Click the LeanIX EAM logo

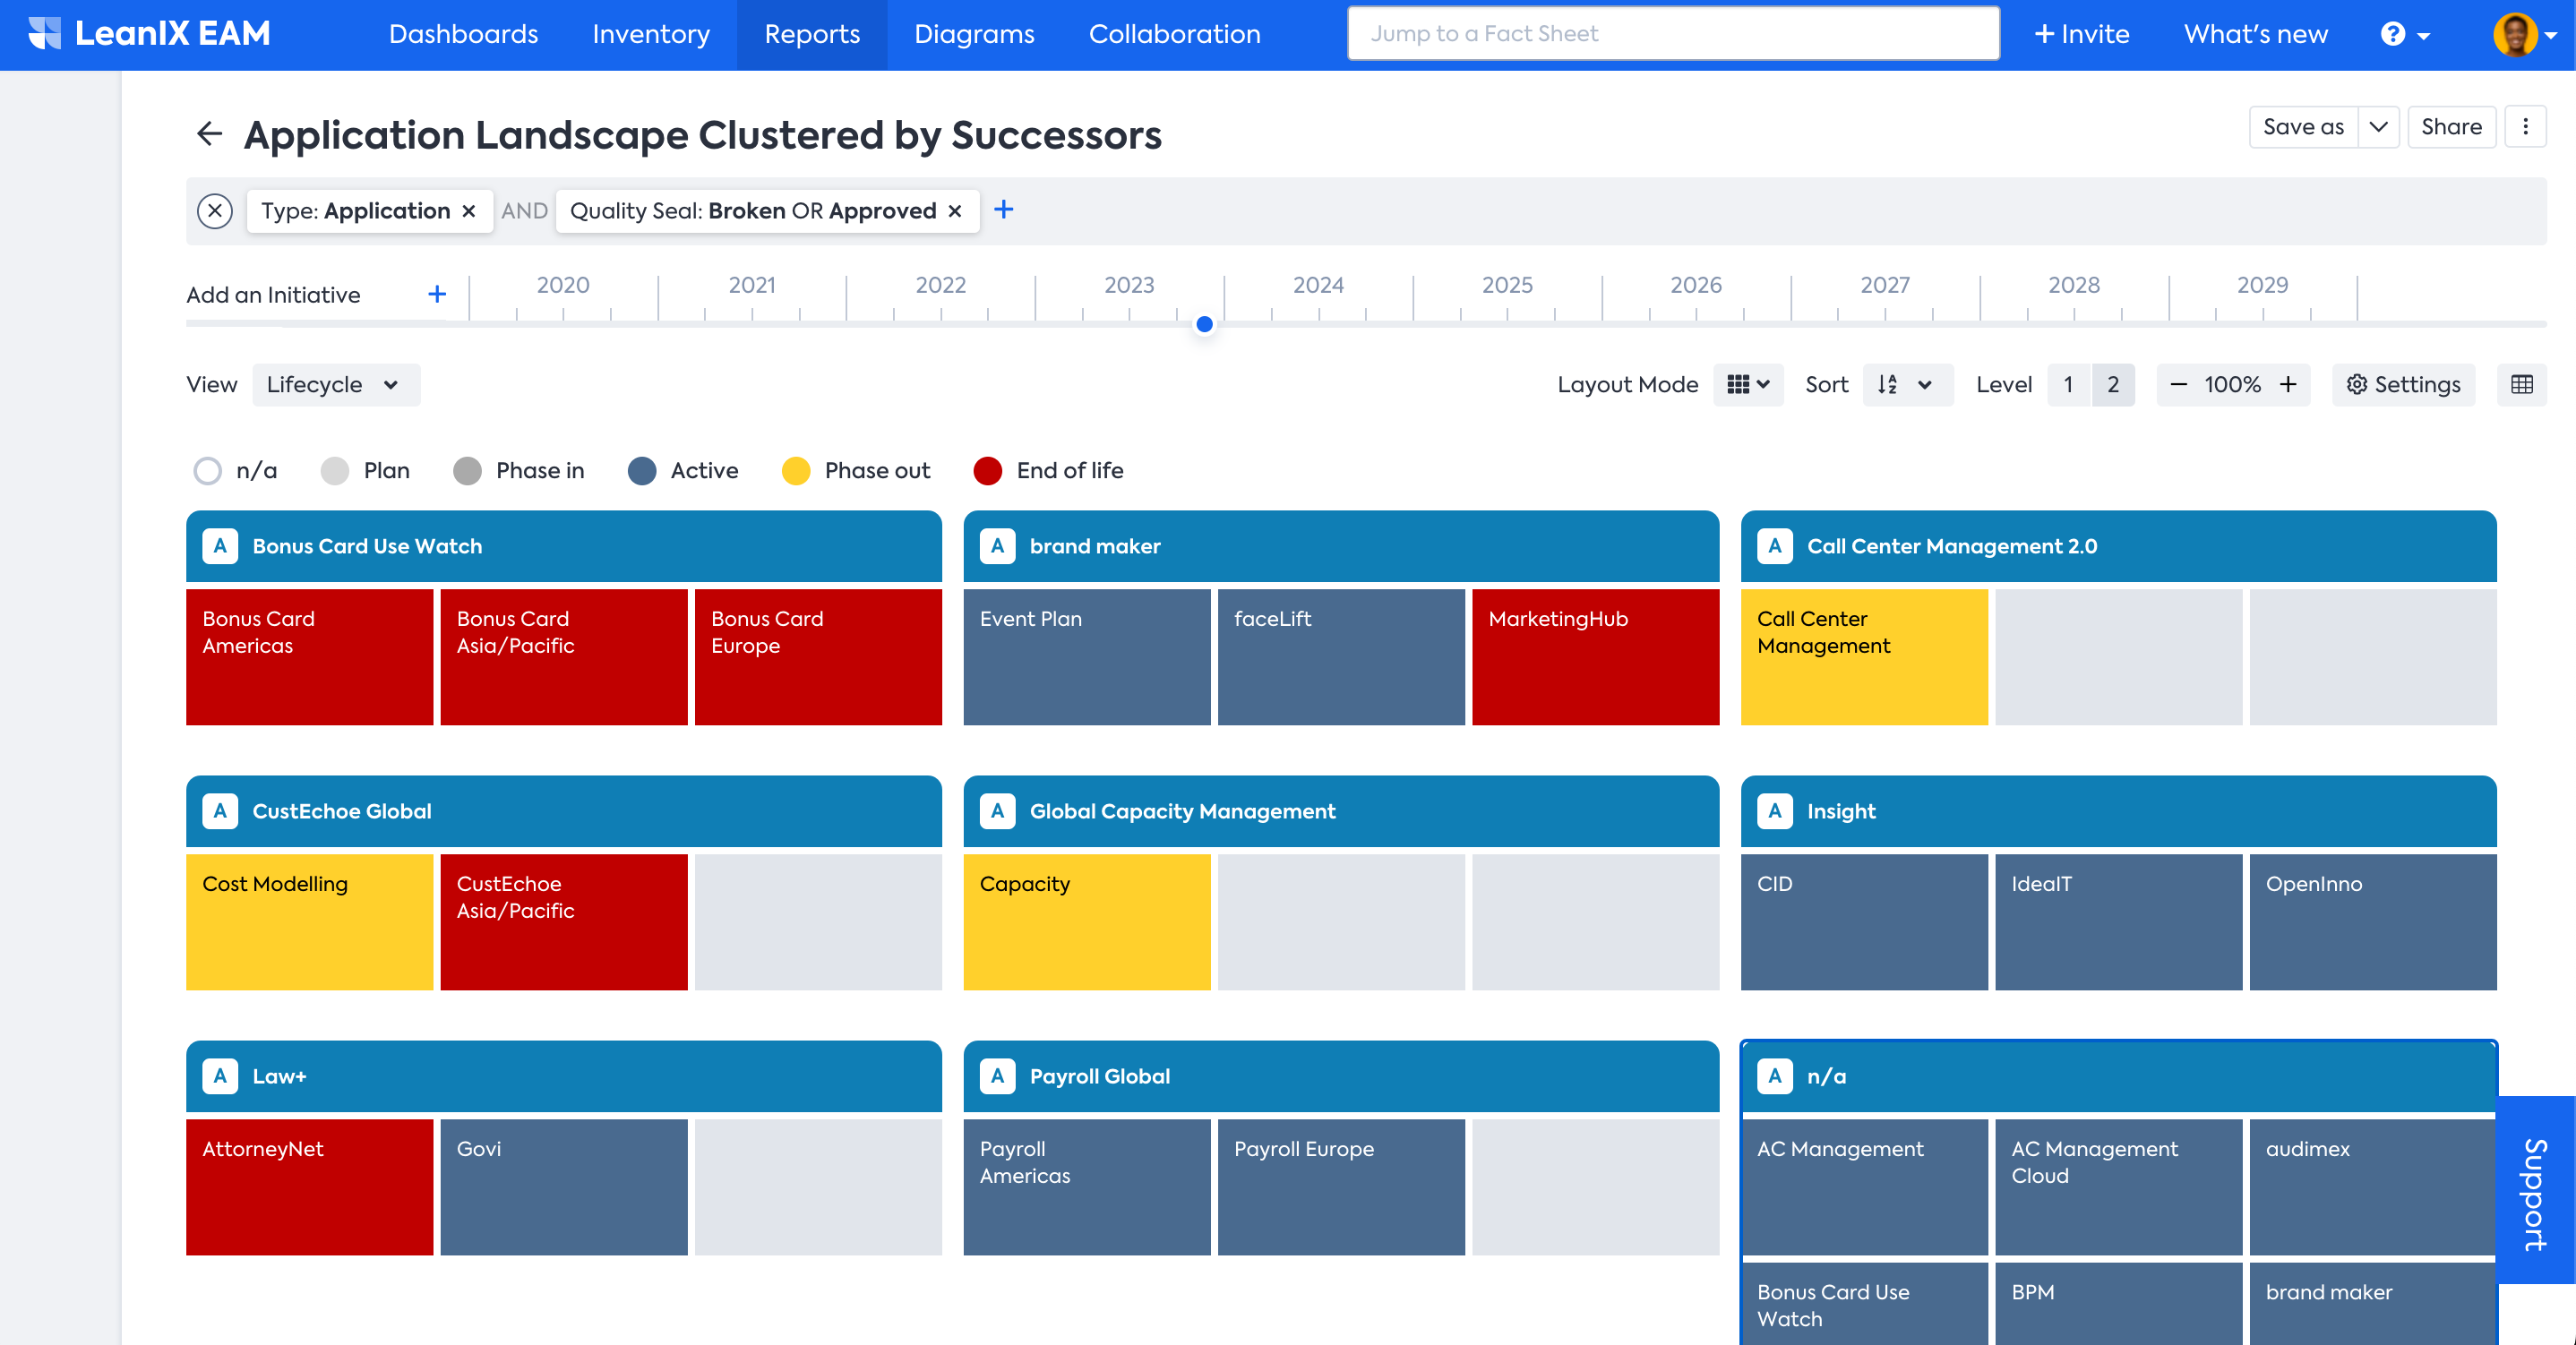[x=149, y=34]
